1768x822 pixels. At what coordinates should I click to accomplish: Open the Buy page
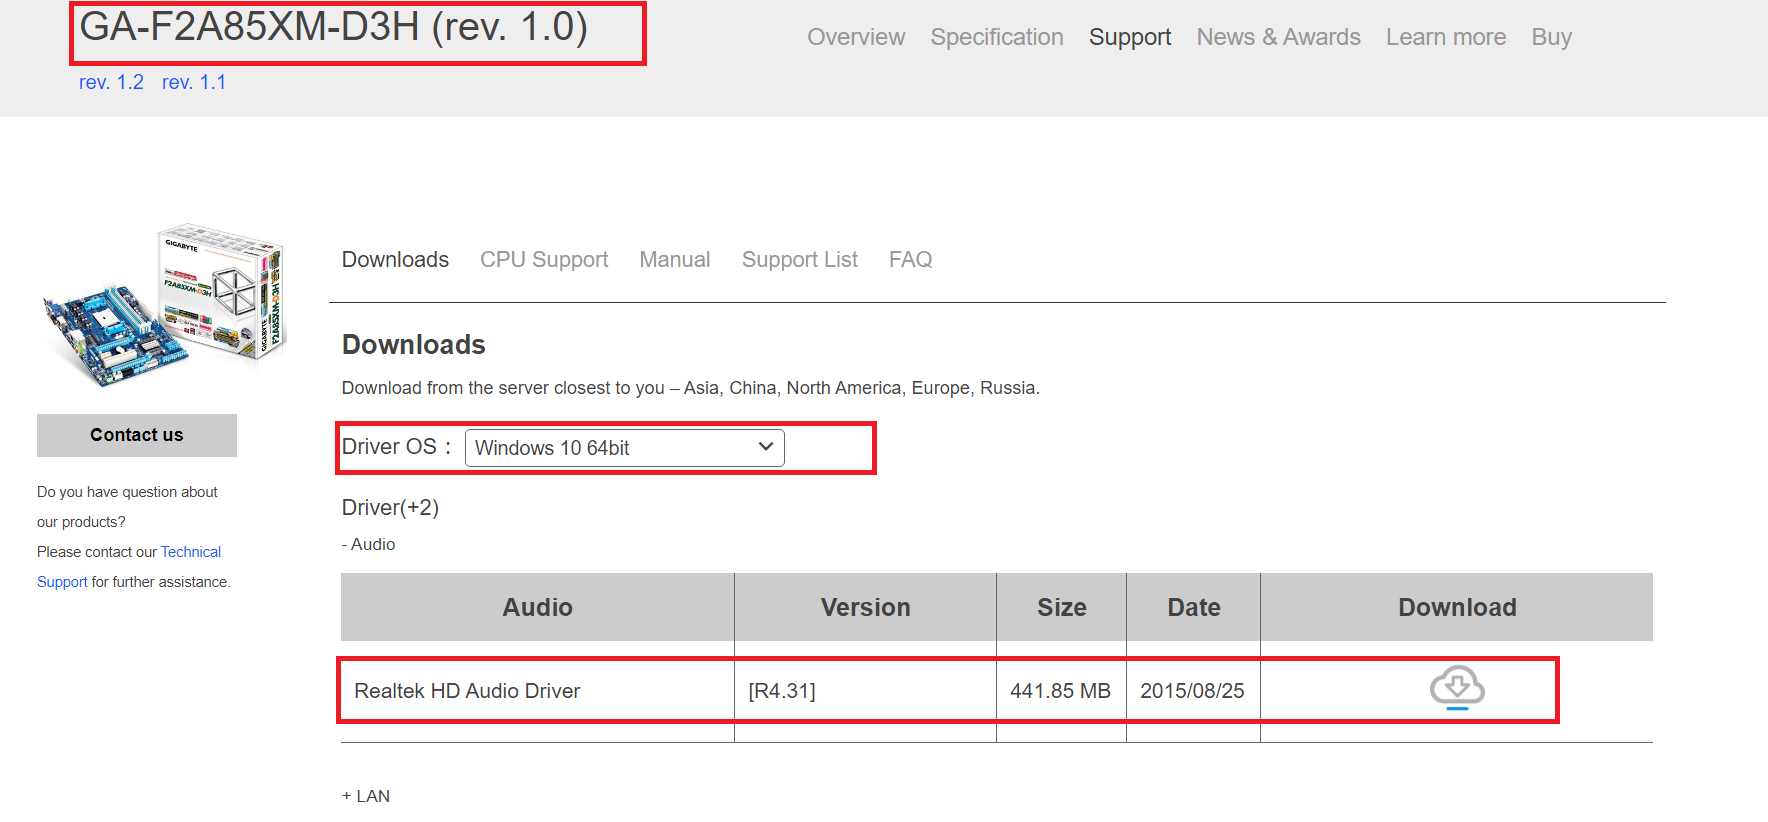click(1552, 37)
